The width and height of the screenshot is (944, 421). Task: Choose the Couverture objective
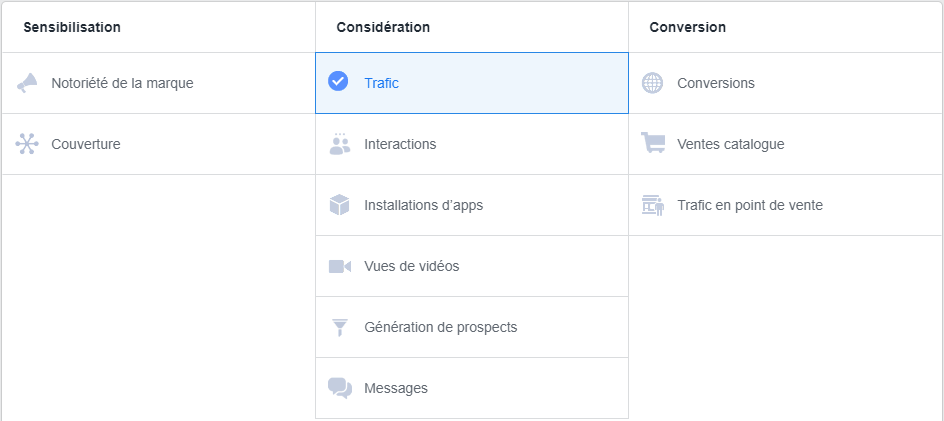coord(86,144)
